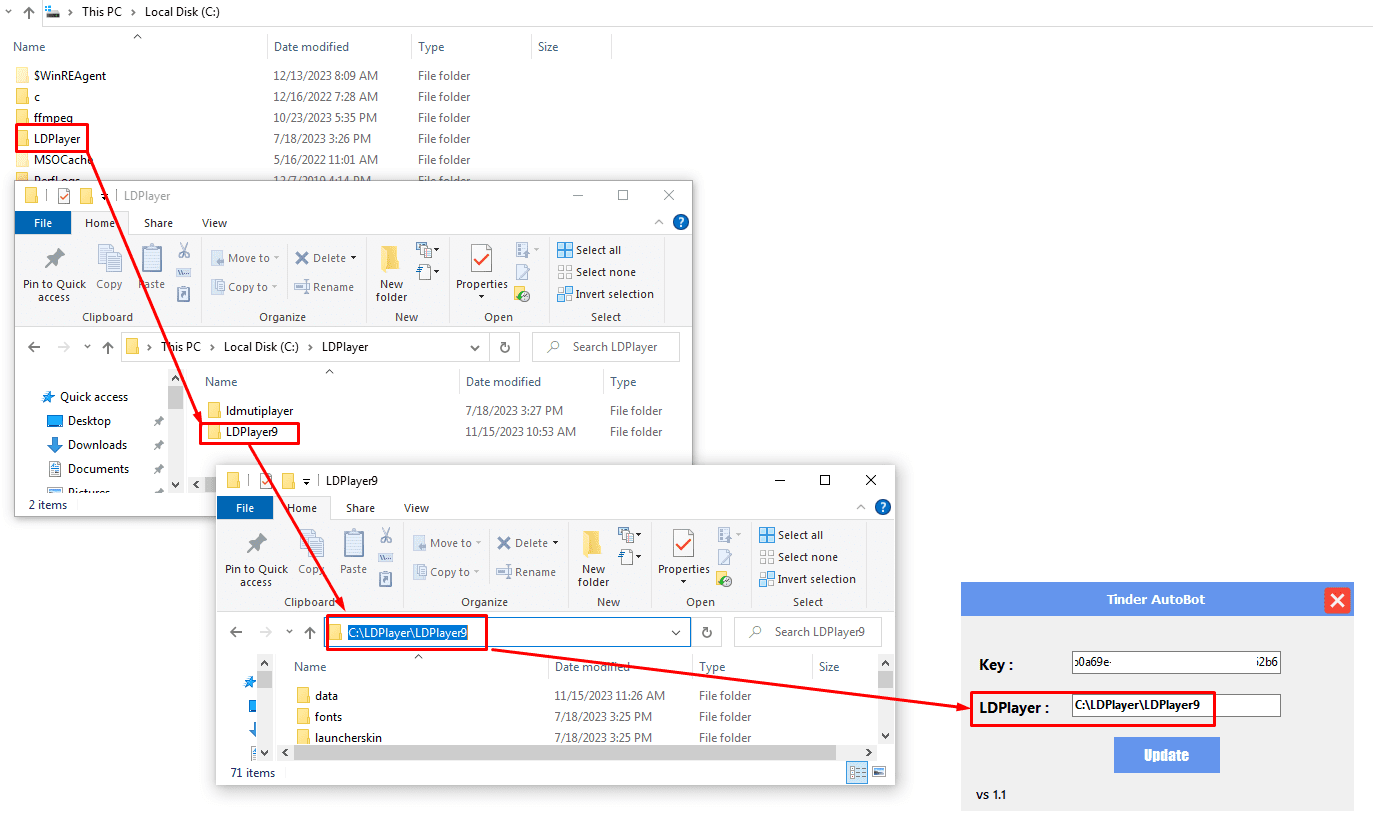Collapse the ribbon in the LDPlayer9 window

point(863,508)
